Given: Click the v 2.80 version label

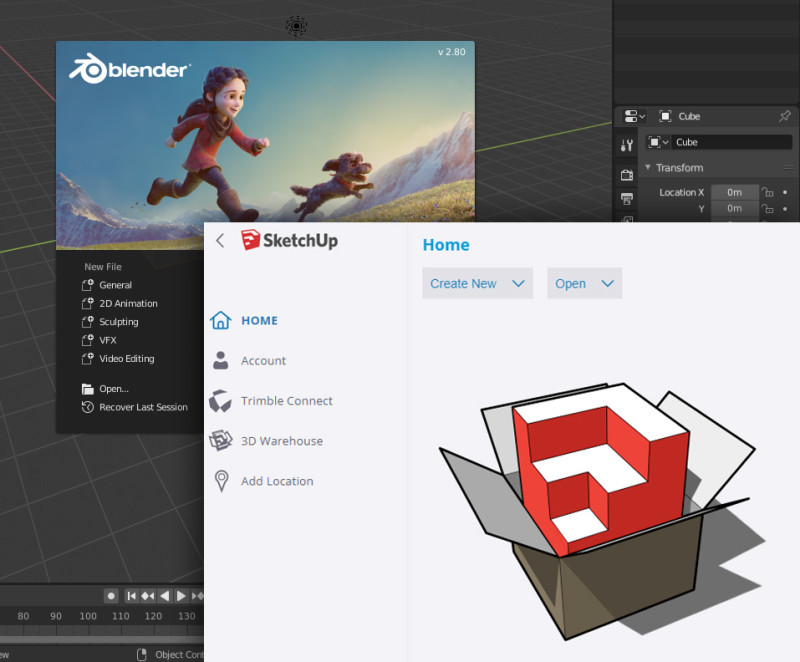Looking at the screenshot, I should click(x=452, y=52).
